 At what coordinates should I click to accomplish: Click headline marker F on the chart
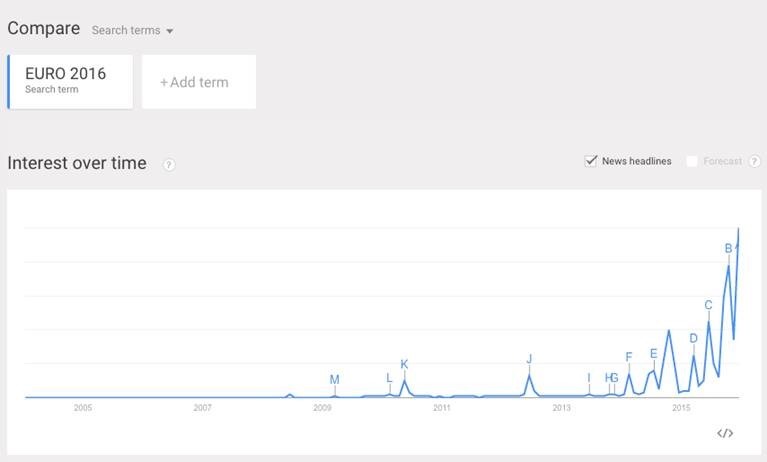628,357
